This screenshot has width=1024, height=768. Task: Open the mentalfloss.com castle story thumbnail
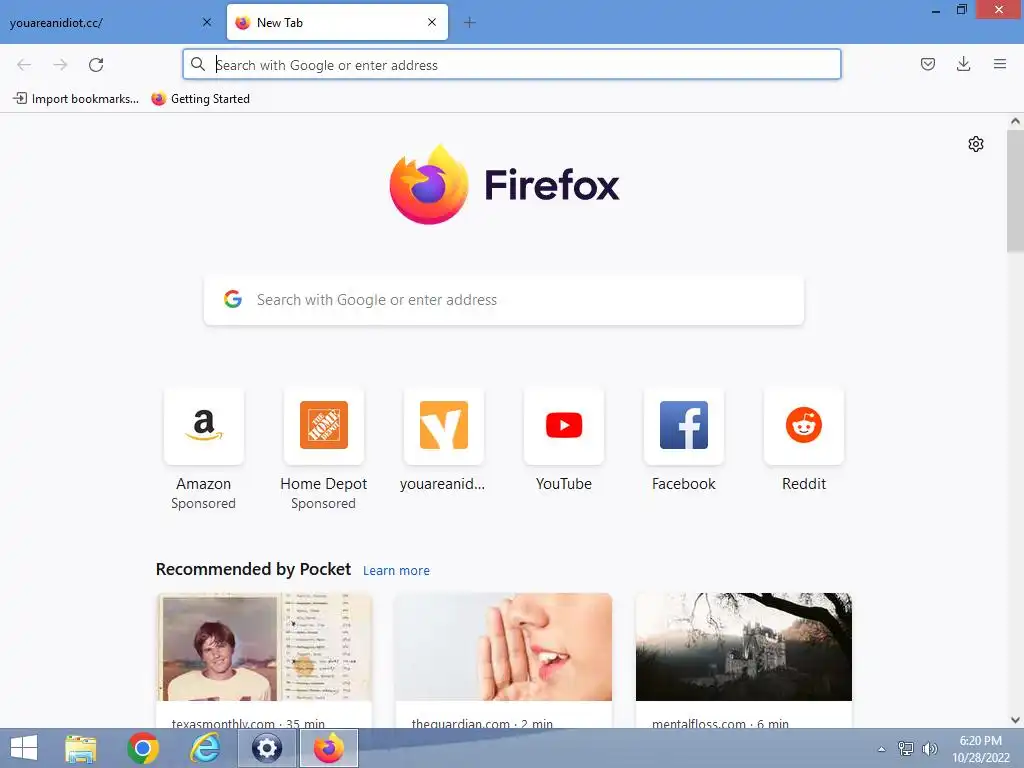tap(744, 647)
